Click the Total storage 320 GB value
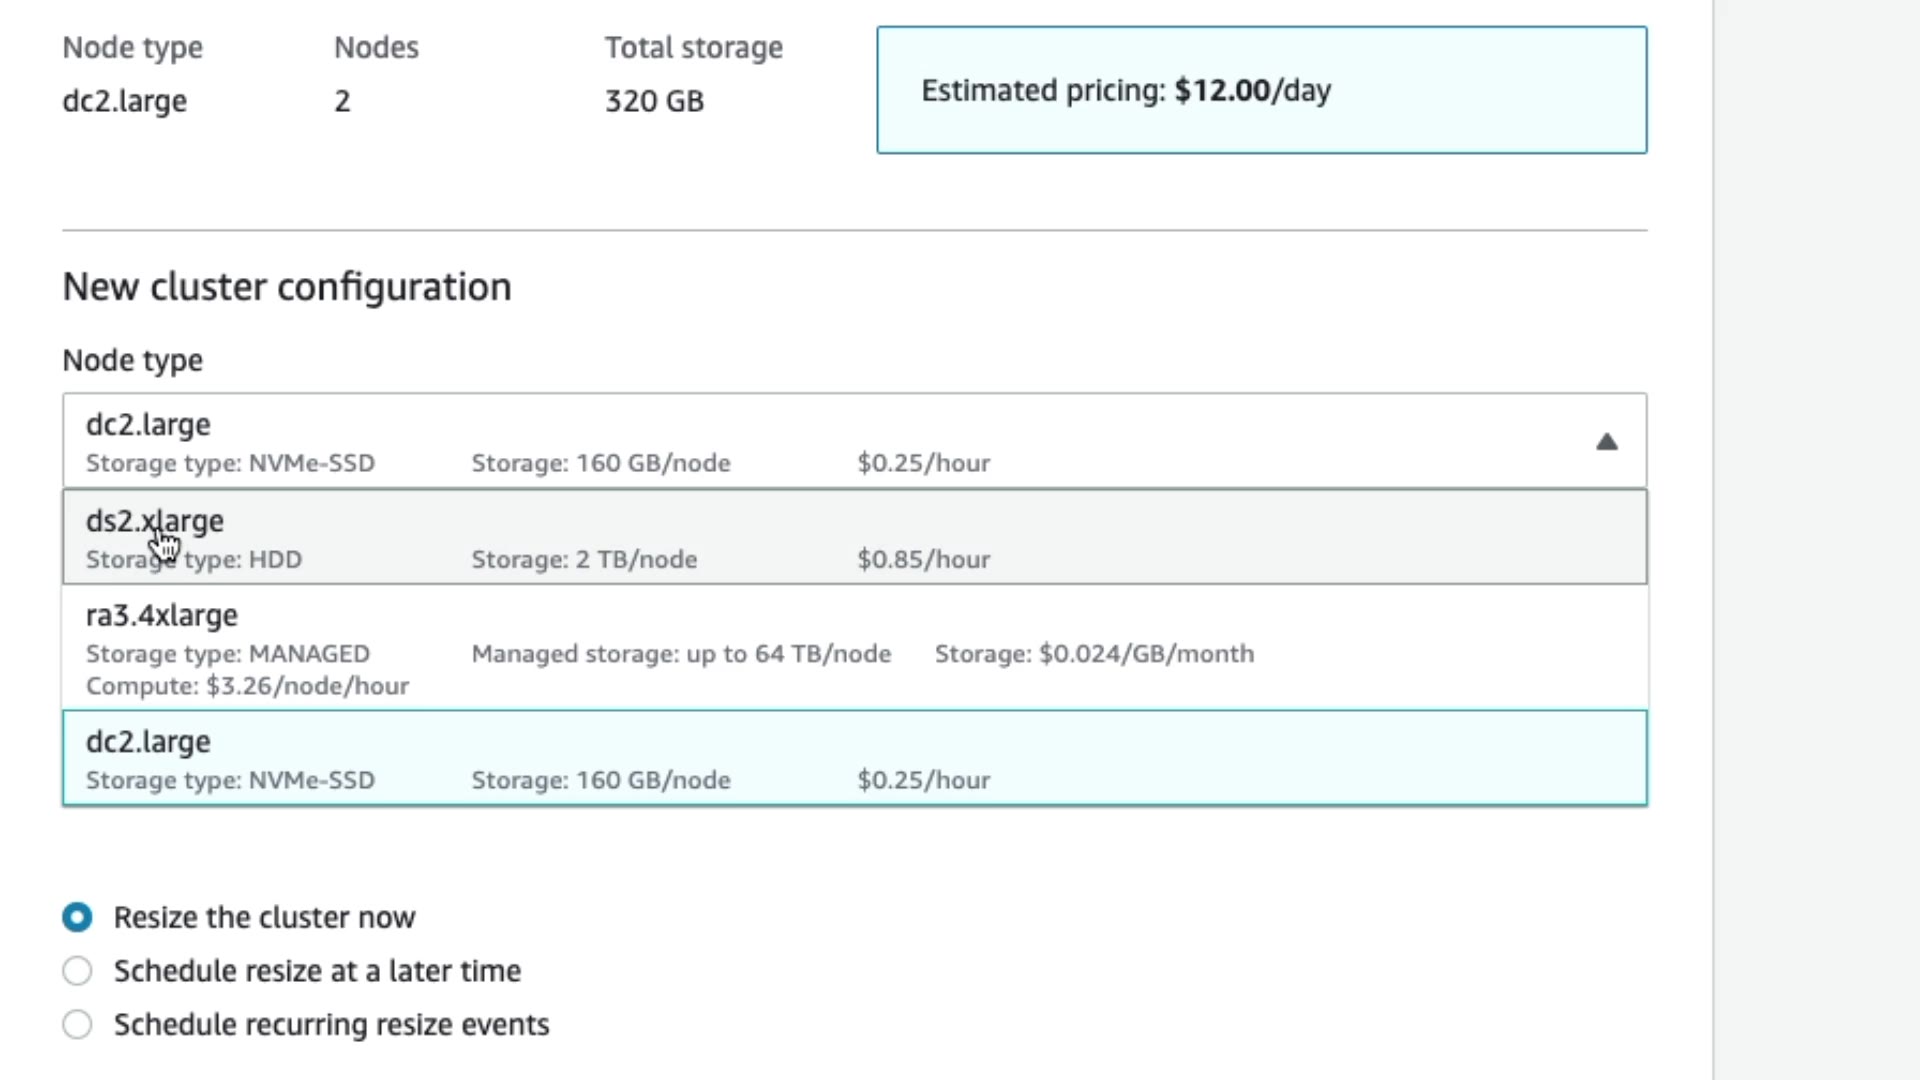This screenshot has width=1920, height=1080. [654, 101]
